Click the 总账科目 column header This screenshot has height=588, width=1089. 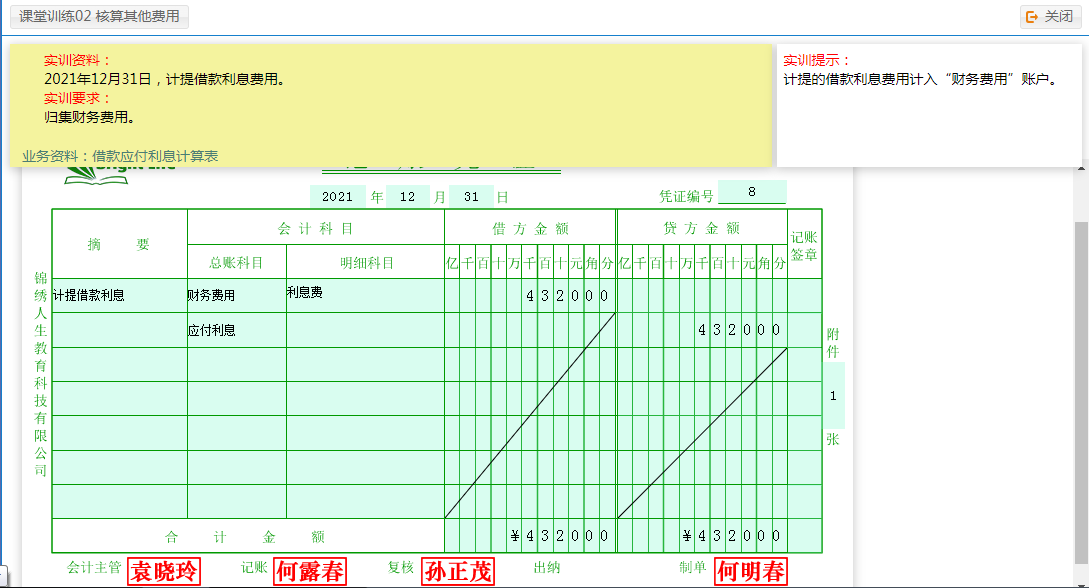click(x=236, y=262)
